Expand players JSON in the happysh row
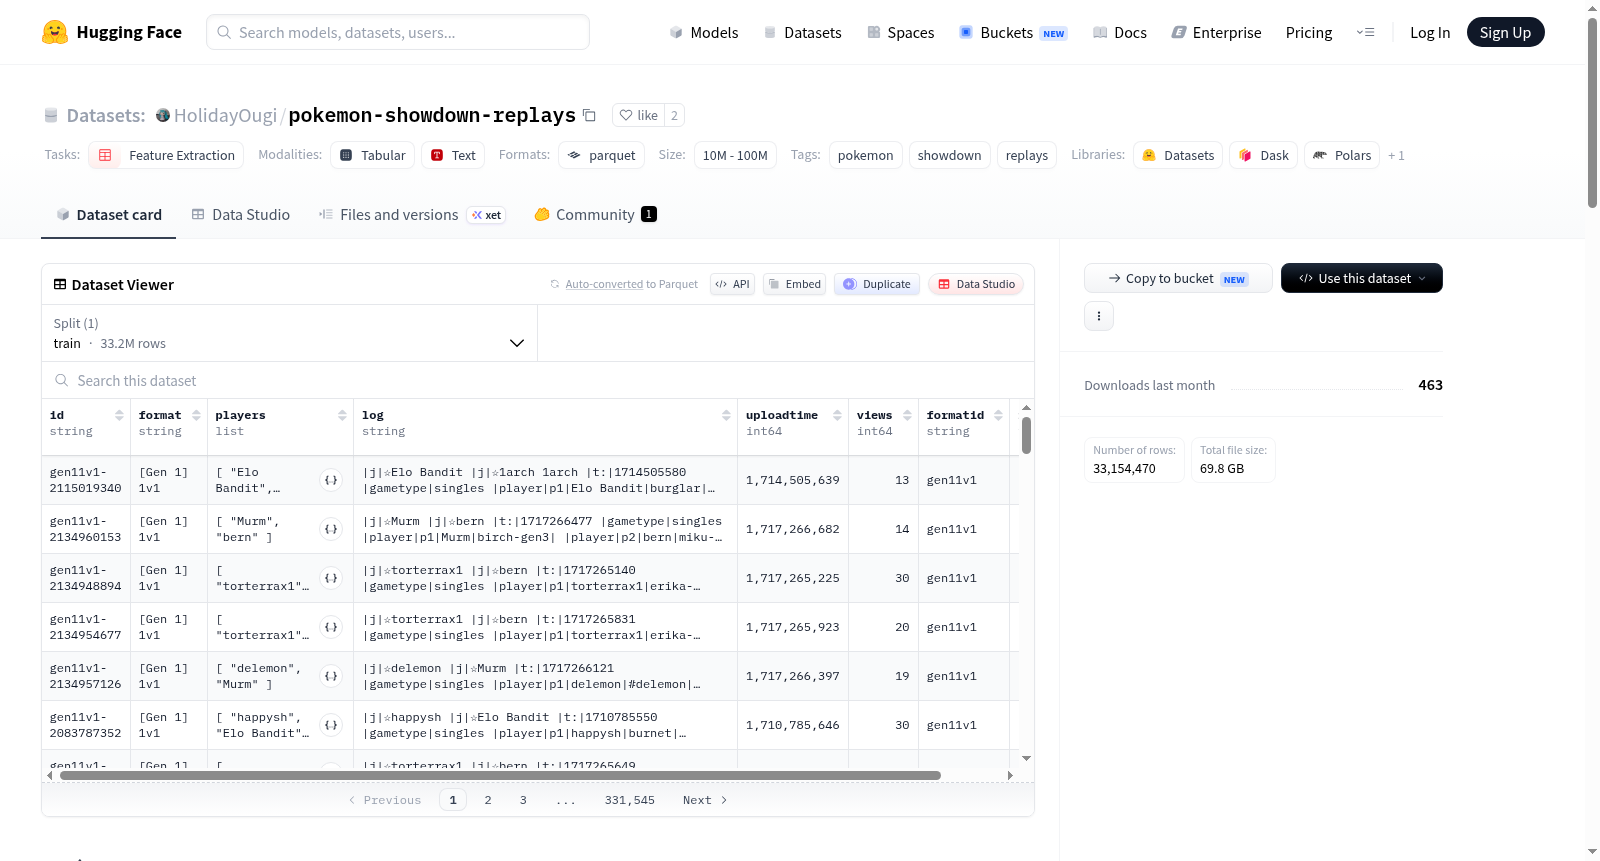1600x861 pixels. tap(331, 725)
